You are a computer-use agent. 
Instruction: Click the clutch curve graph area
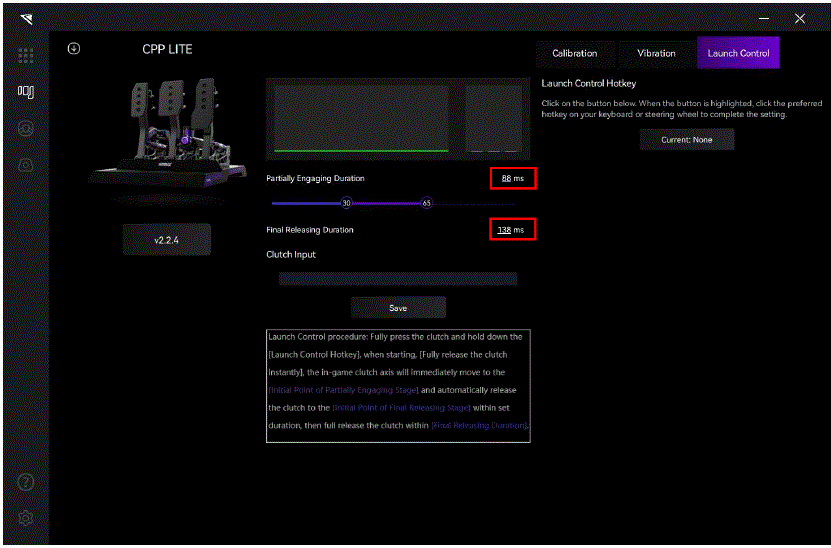pos(361,119)
